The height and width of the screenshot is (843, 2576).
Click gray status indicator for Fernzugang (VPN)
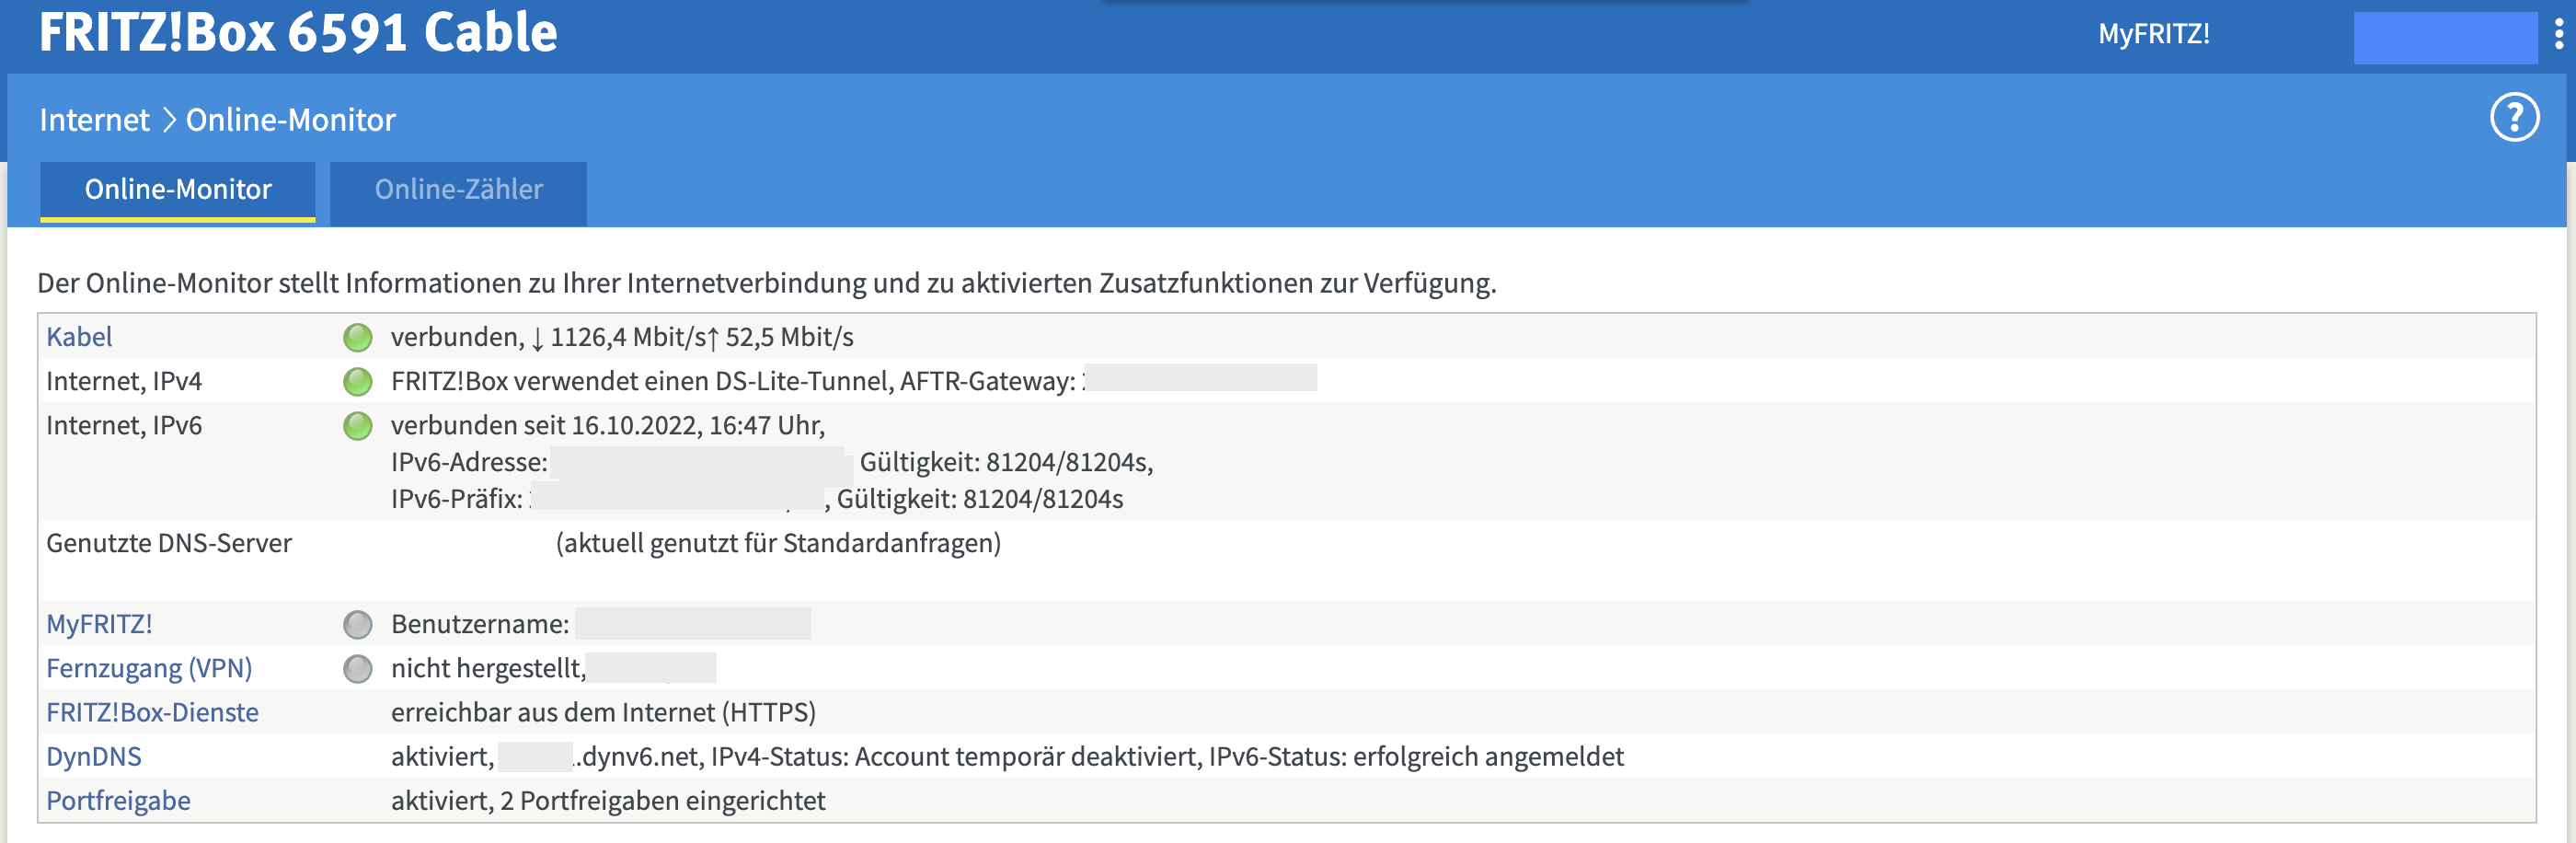(357, 669)
